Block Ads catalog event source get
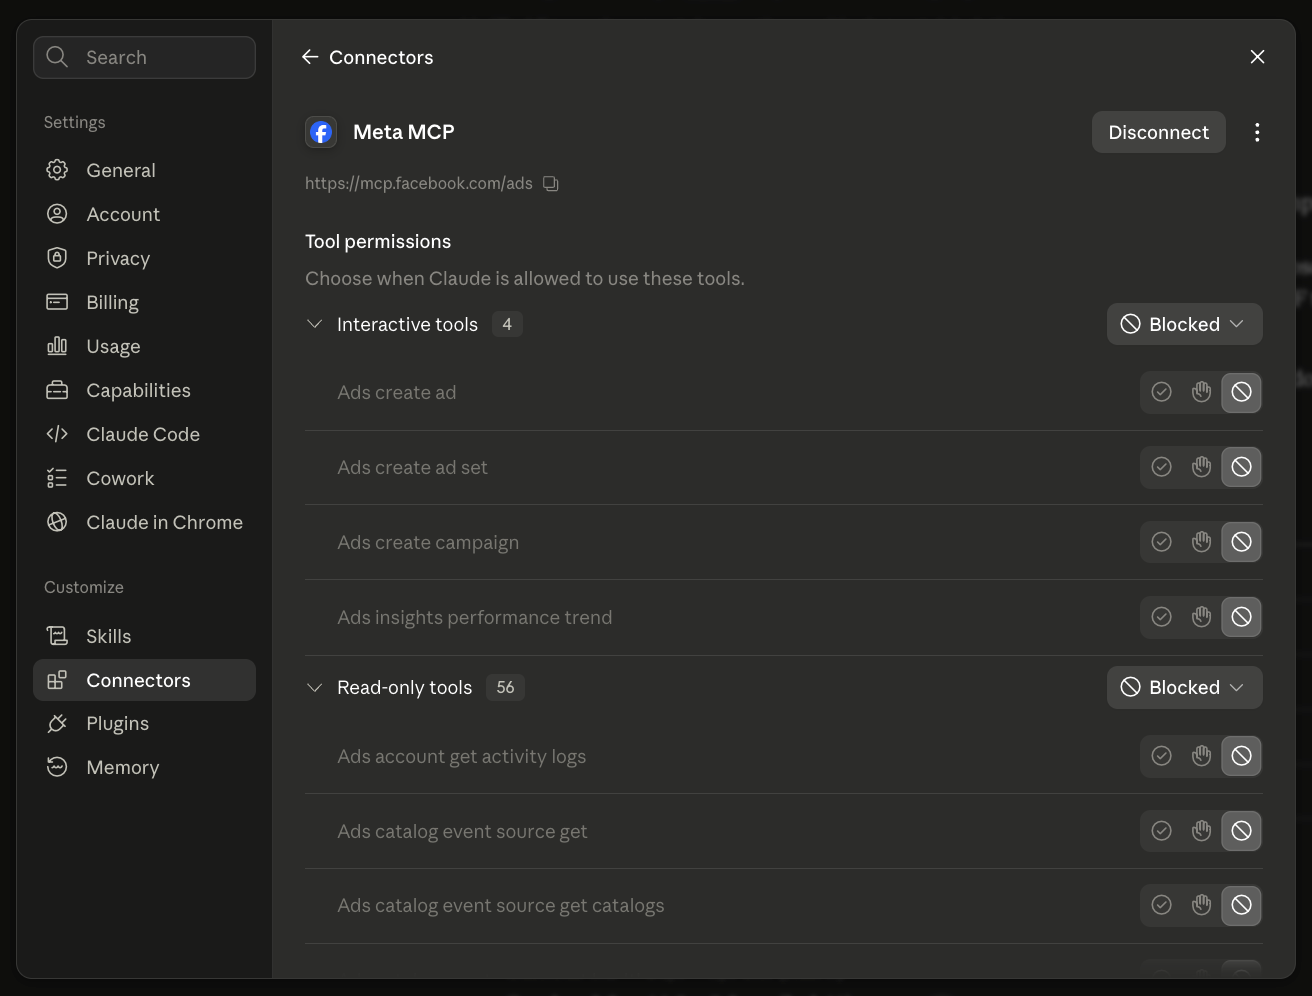 (x=1241, y=831)
